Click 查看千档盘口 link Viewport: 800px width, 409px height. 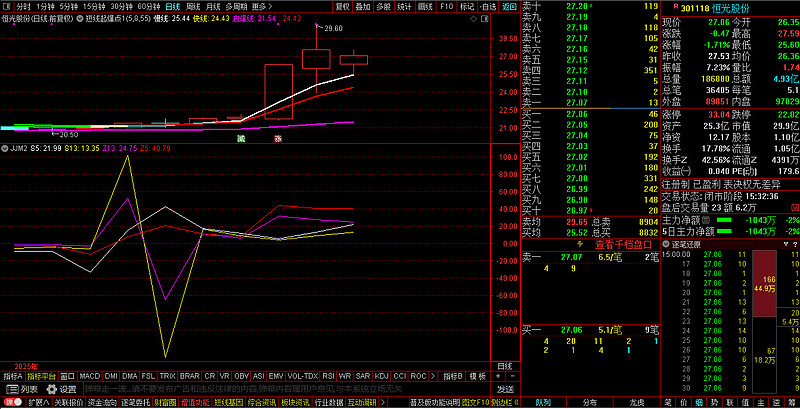click(623, 245)
